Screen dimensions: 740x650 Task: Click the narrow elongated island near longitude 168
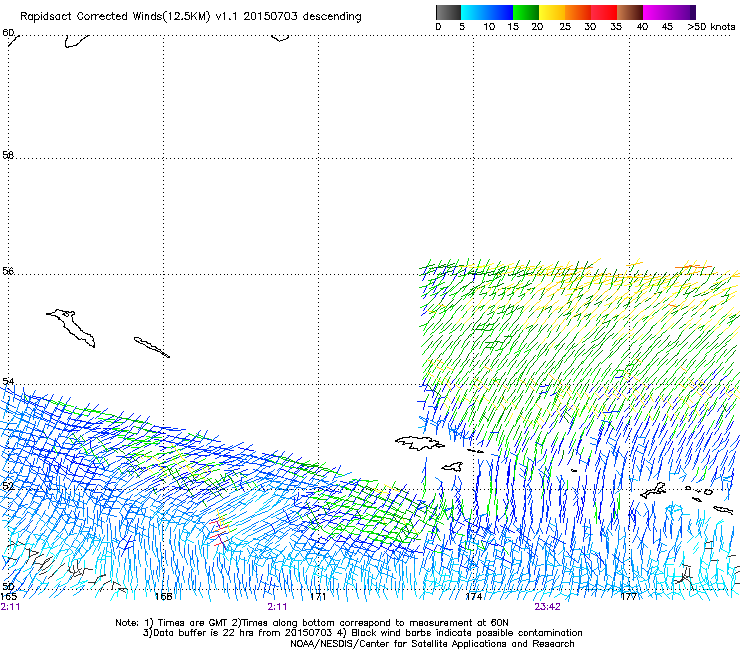pyautogui.click(x=151, y=347)
